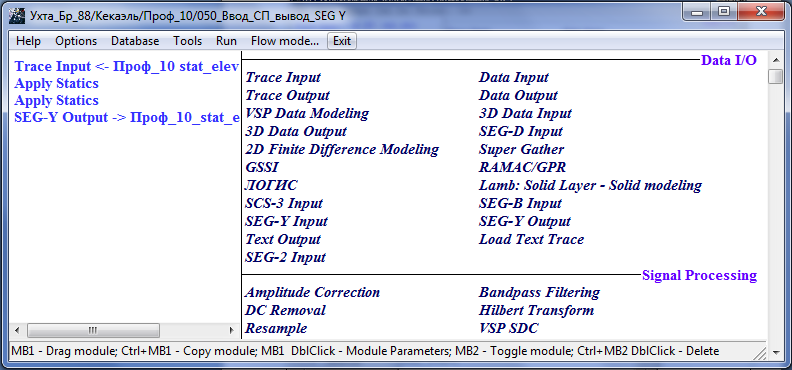
Task: Select the GSSI module
Action: [x=262, y=167]
